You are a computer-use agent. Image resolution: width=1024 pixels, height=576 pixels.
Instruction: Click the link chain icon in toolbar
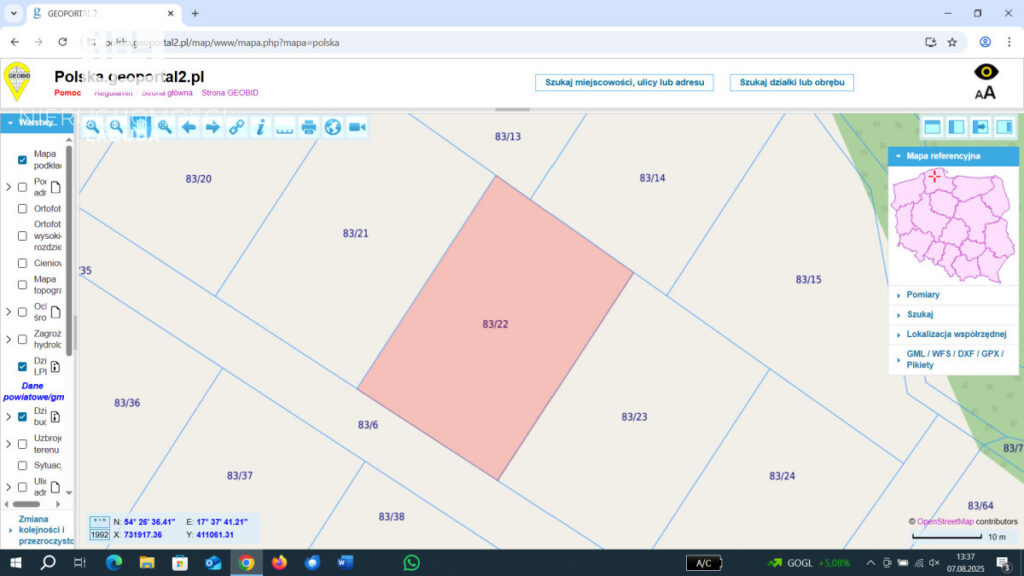[236, 127]
